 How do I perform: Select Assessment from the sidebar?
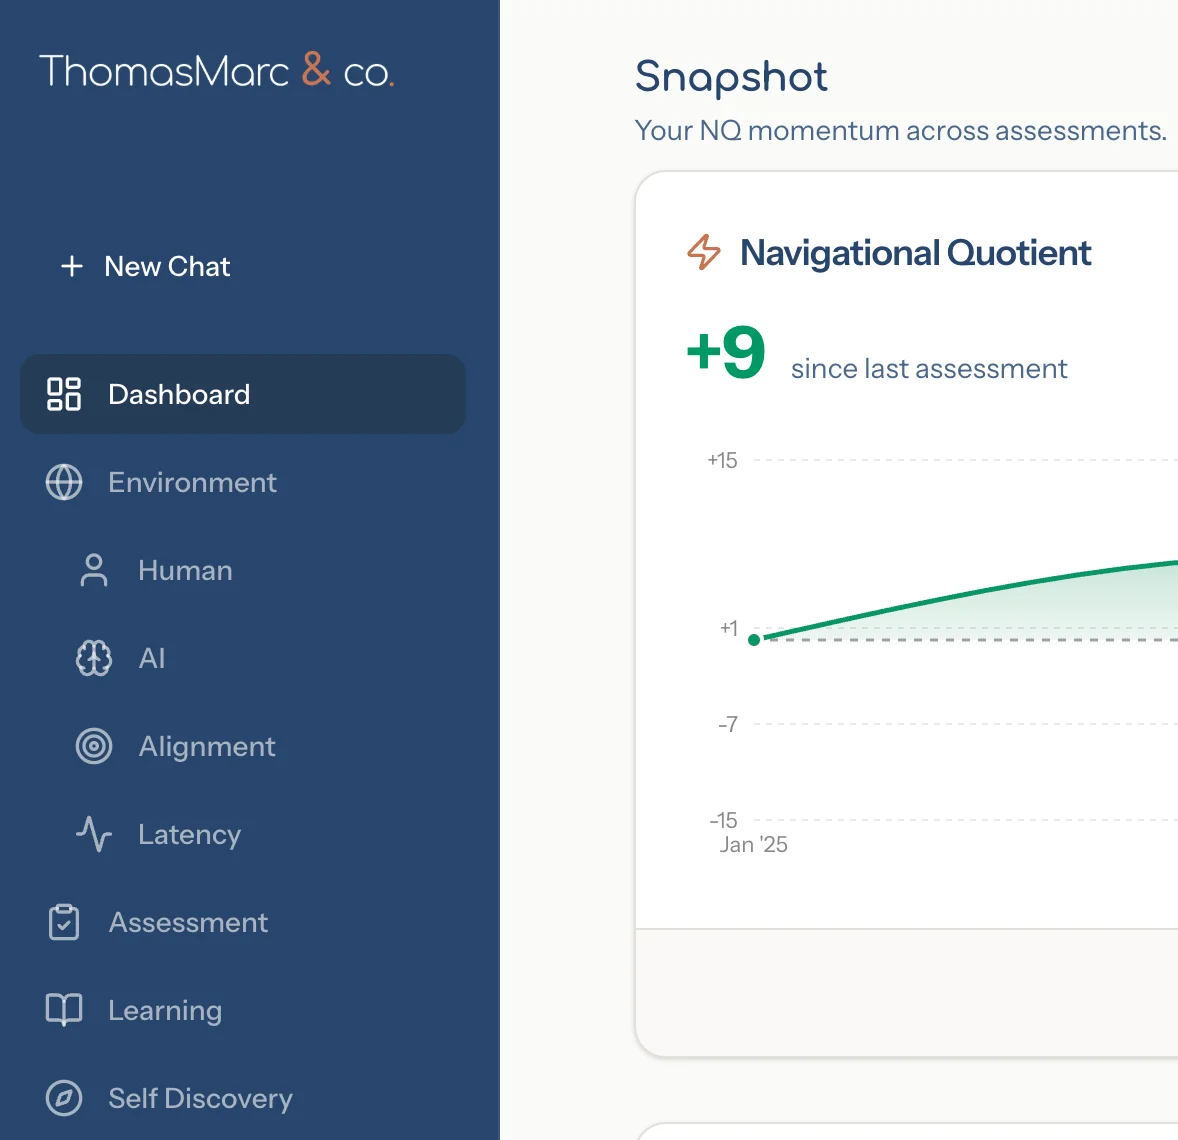(x=187, y=922)
